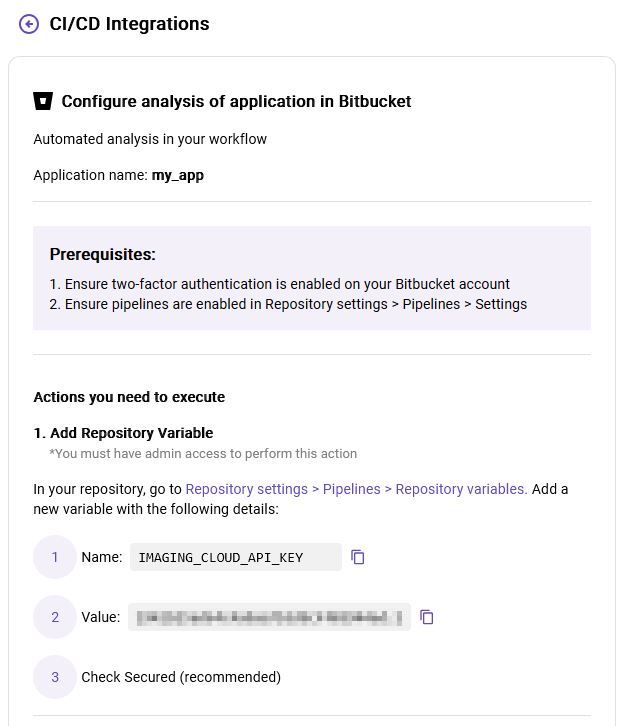
Task: Click the step 3 number circle
Action: pyautogui.click(x=55, y=677)
